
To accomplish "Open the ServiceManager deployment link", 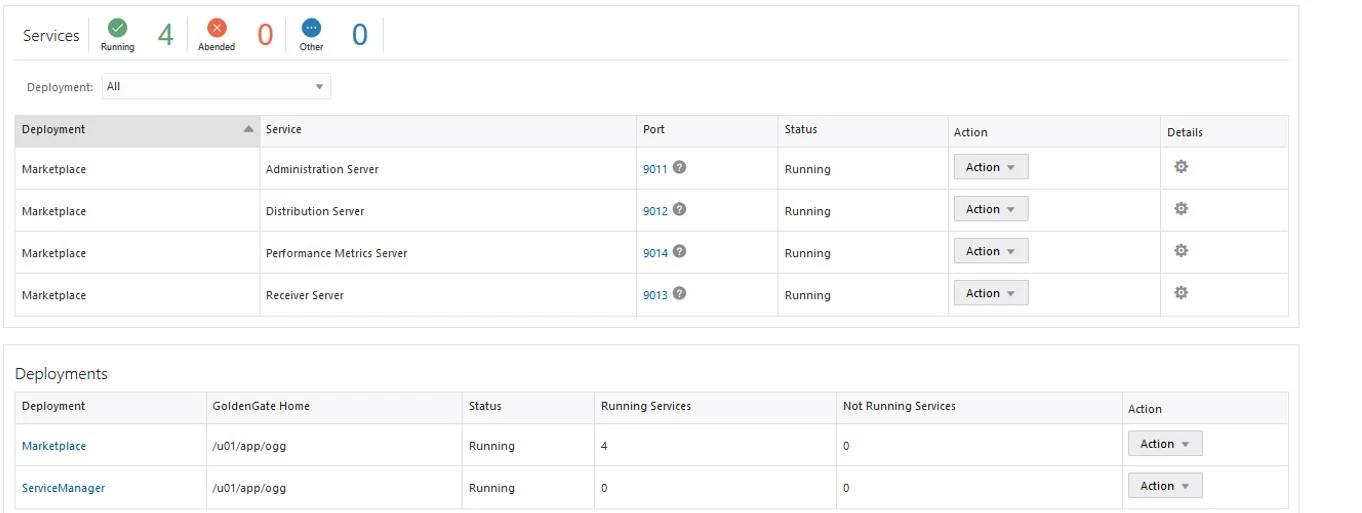I will (x=63, y=488).
